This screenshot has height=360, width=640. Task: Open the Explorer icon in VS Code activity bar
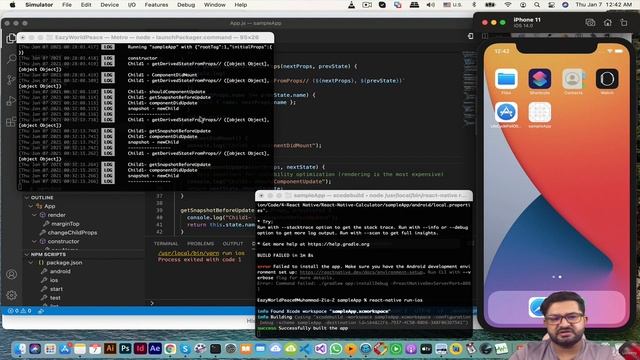coord(11,38)
